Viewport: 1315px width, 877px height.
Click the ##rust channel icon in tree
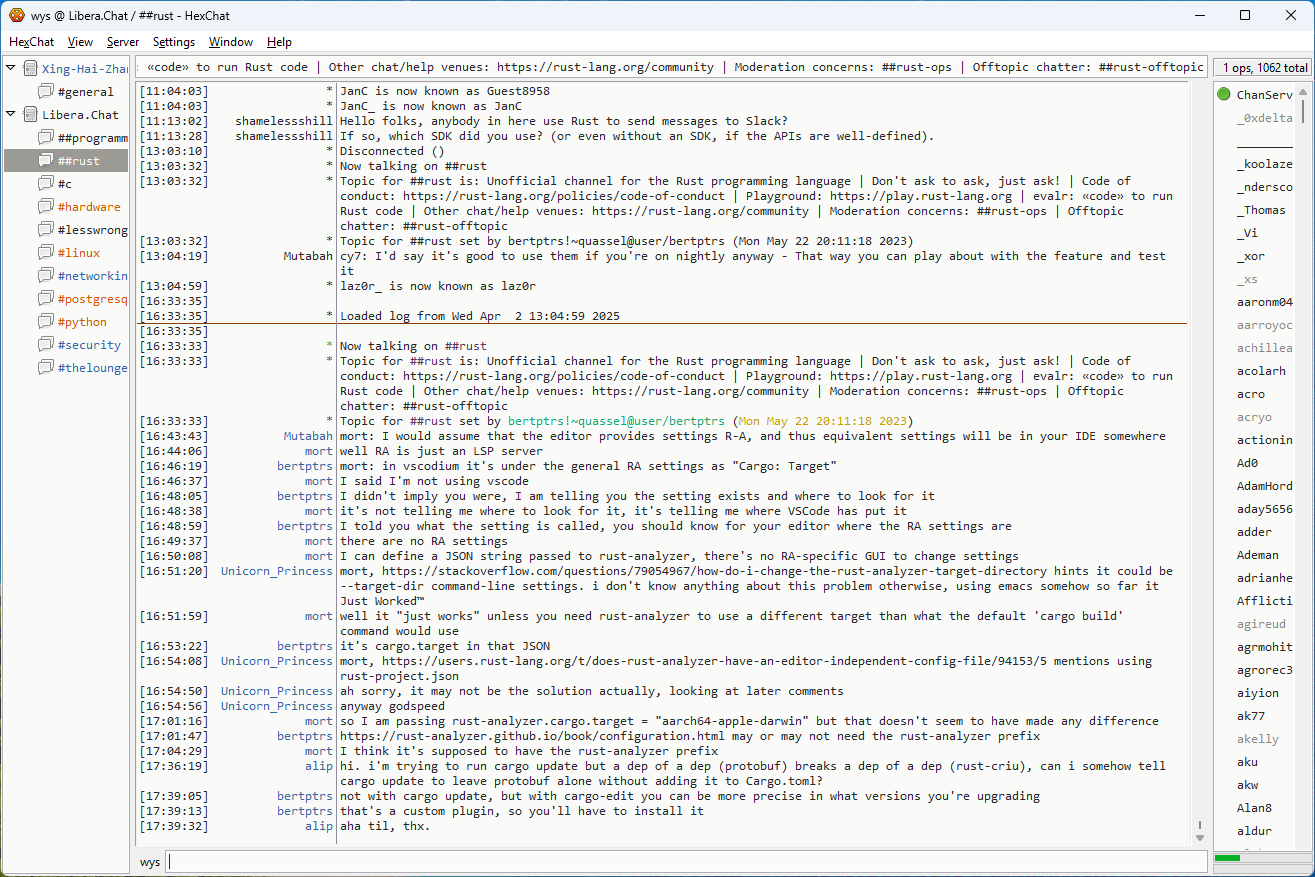(x=46, y=161)
